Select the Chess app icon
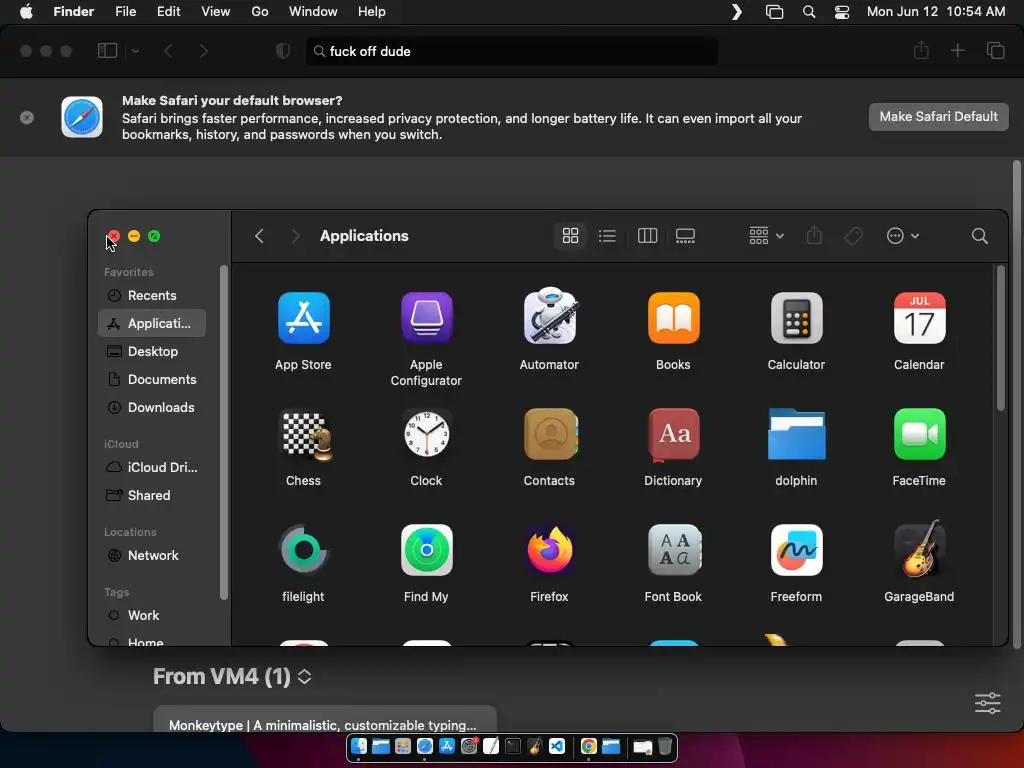This screenshot has height=768, width=1024. pyautogui.click(x=305, y=434)
